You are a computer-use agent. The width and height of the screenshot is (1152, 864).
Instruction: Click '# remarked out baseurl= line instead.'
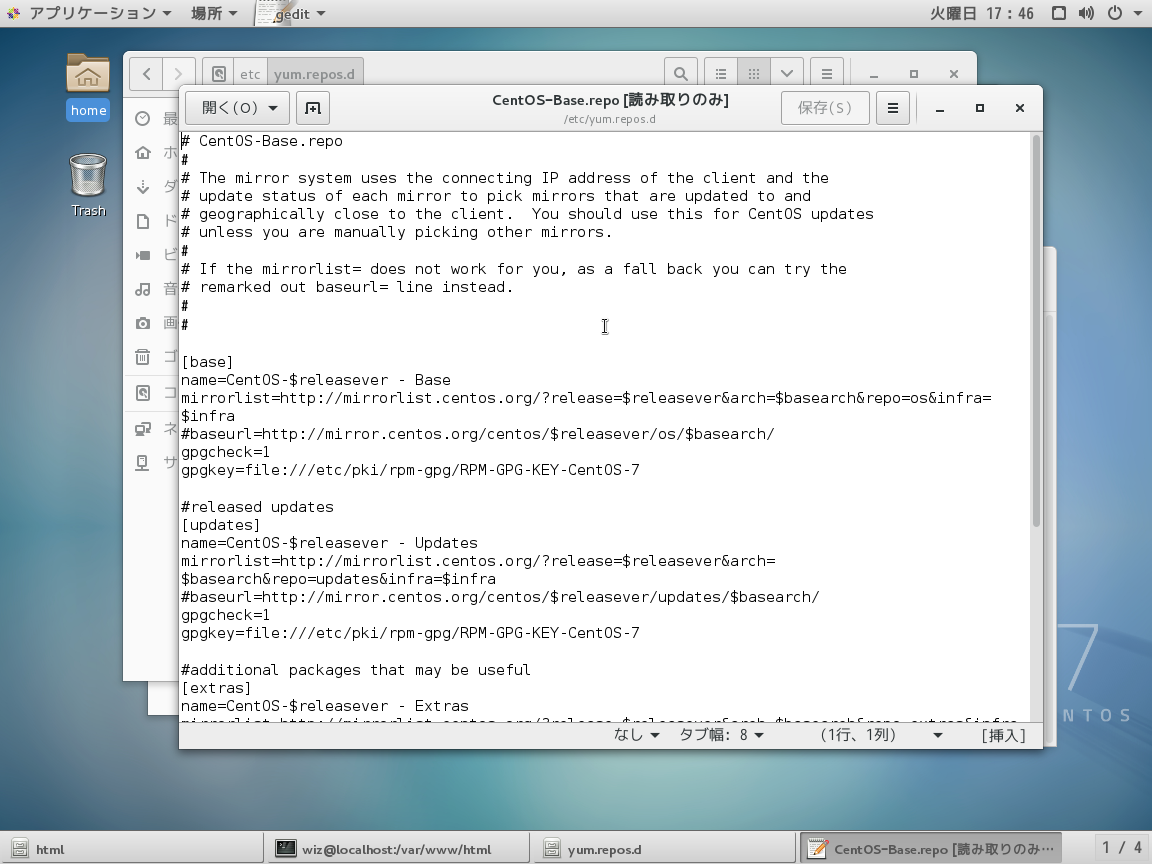[347, 287]
